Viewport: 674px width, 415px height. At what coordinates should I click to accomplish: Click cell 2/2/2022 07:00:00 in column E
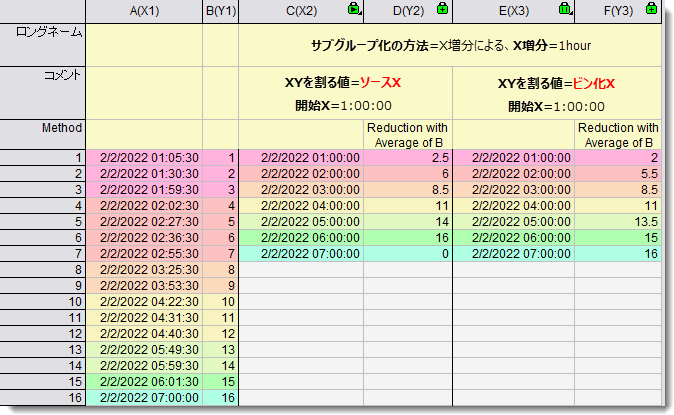[x=514, y=254]
